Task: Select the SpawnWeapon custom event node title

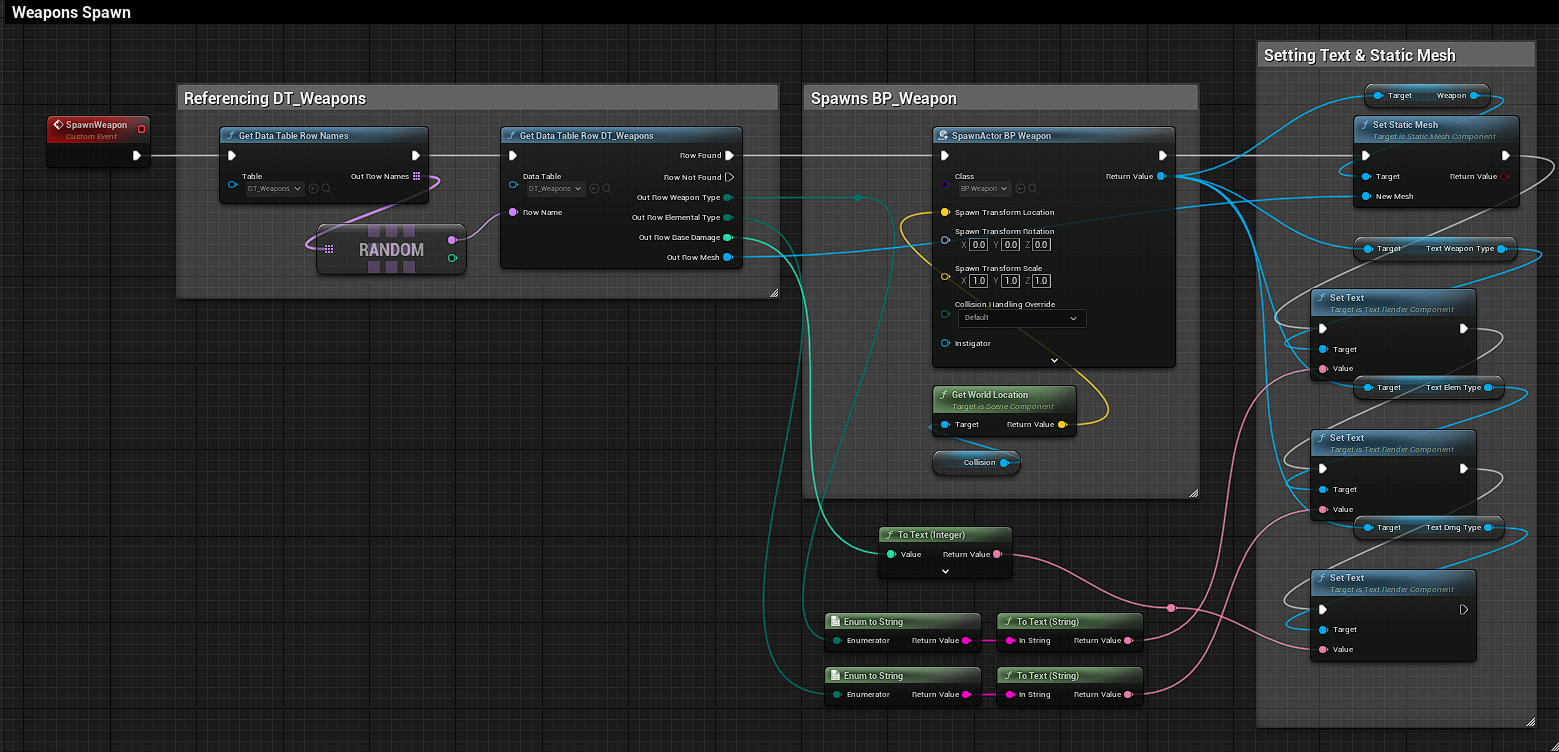Action: pos(96,125)
